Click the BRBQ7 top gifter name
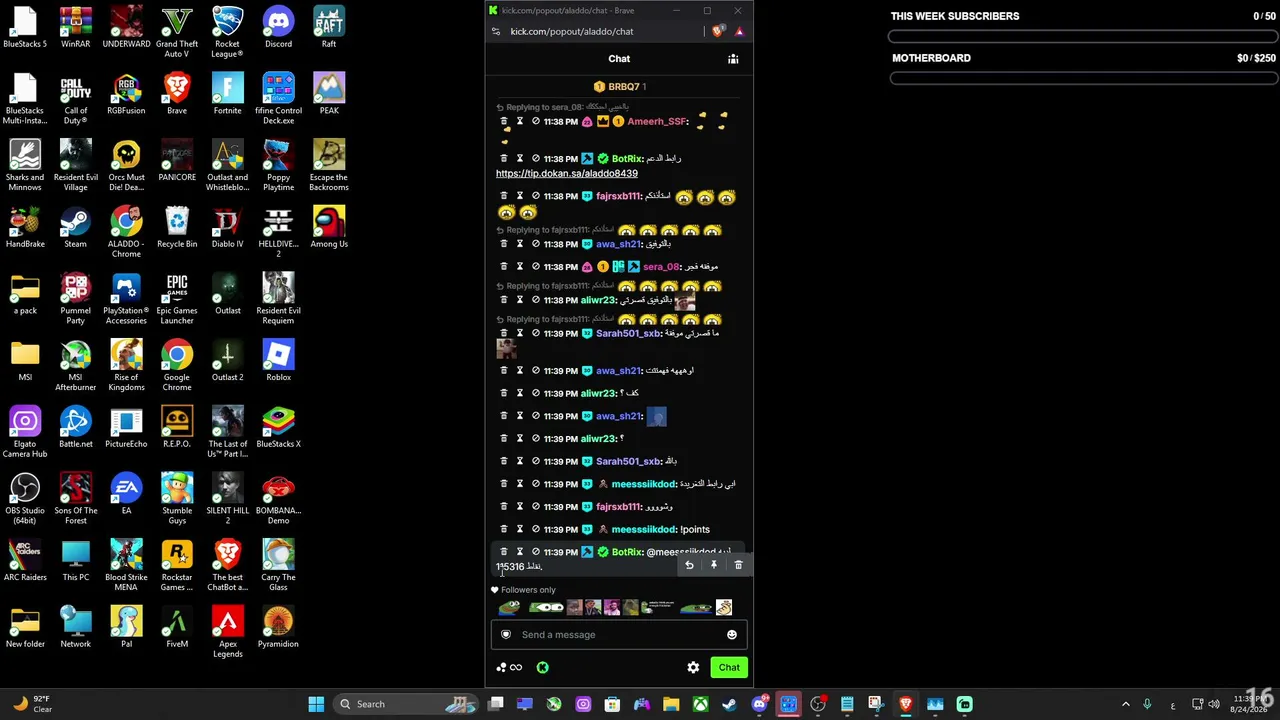This screenshot has height=720, width=1280. point(623,87)
